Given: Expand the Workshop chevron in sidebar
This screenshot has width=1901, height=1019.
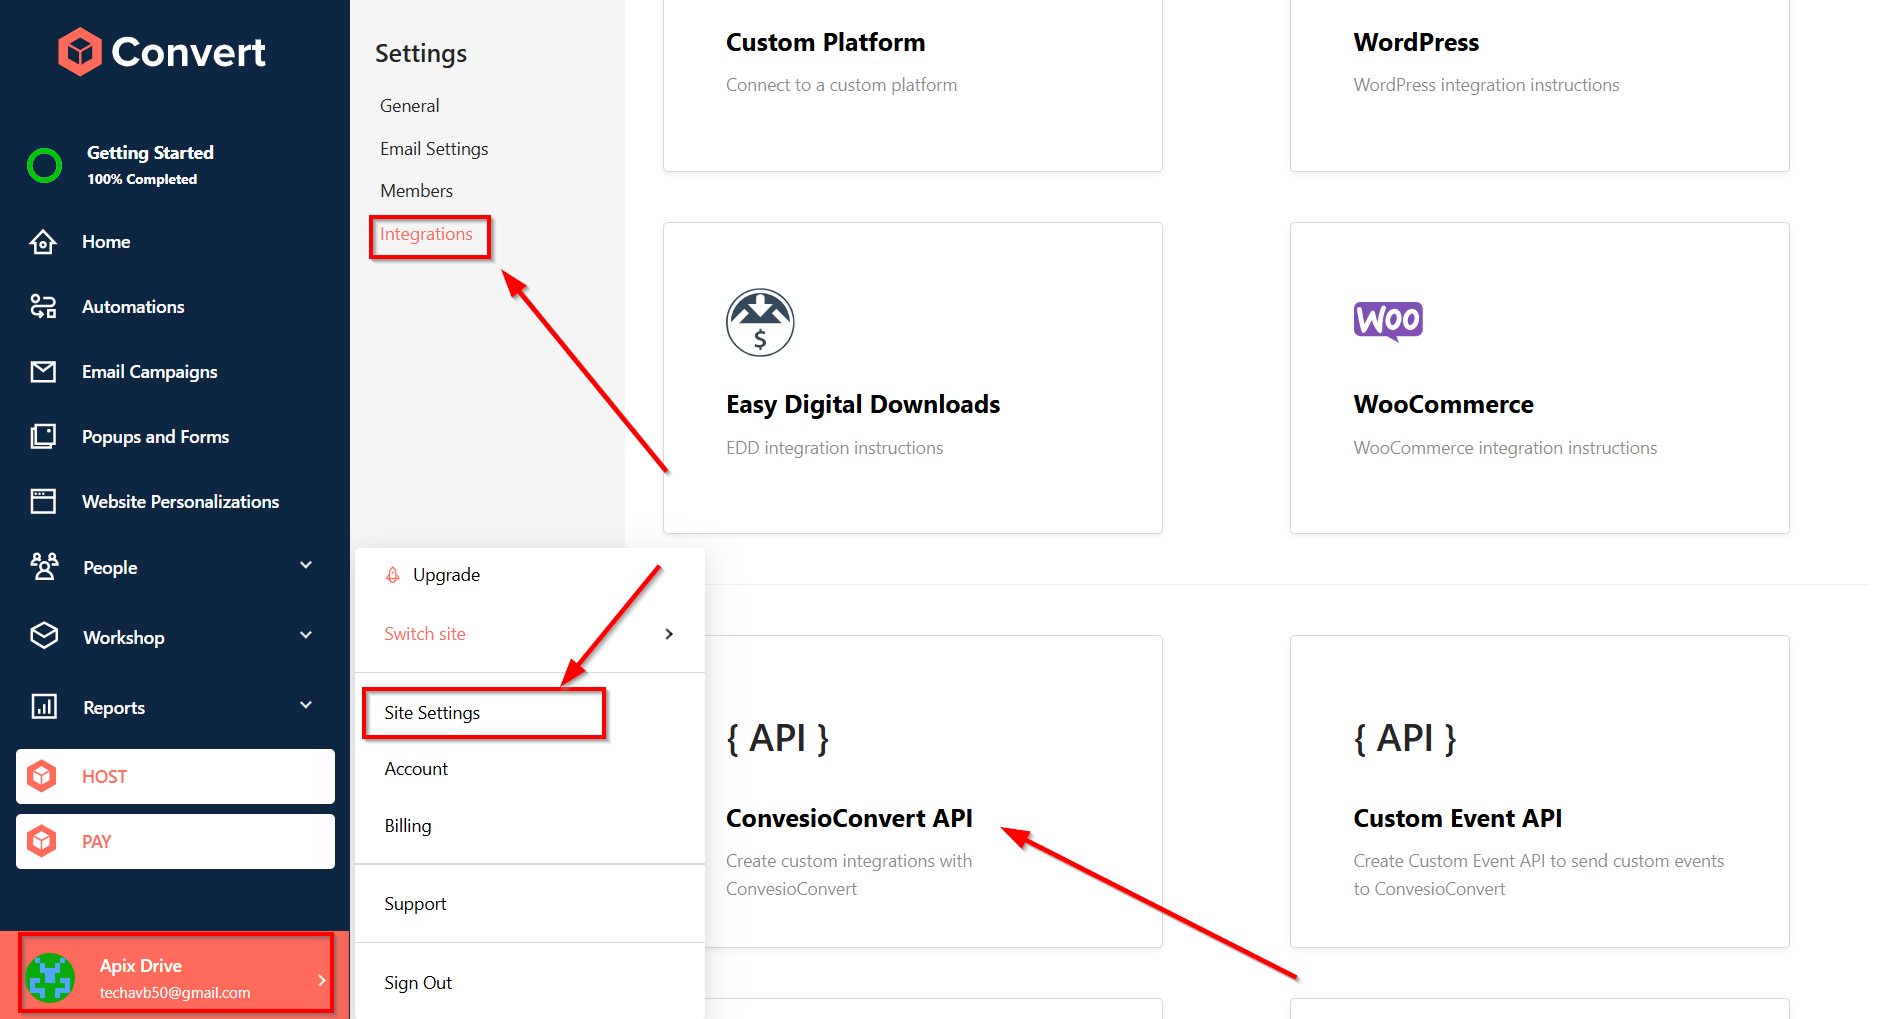Looking at the screenshot, I should click(306, 636).
